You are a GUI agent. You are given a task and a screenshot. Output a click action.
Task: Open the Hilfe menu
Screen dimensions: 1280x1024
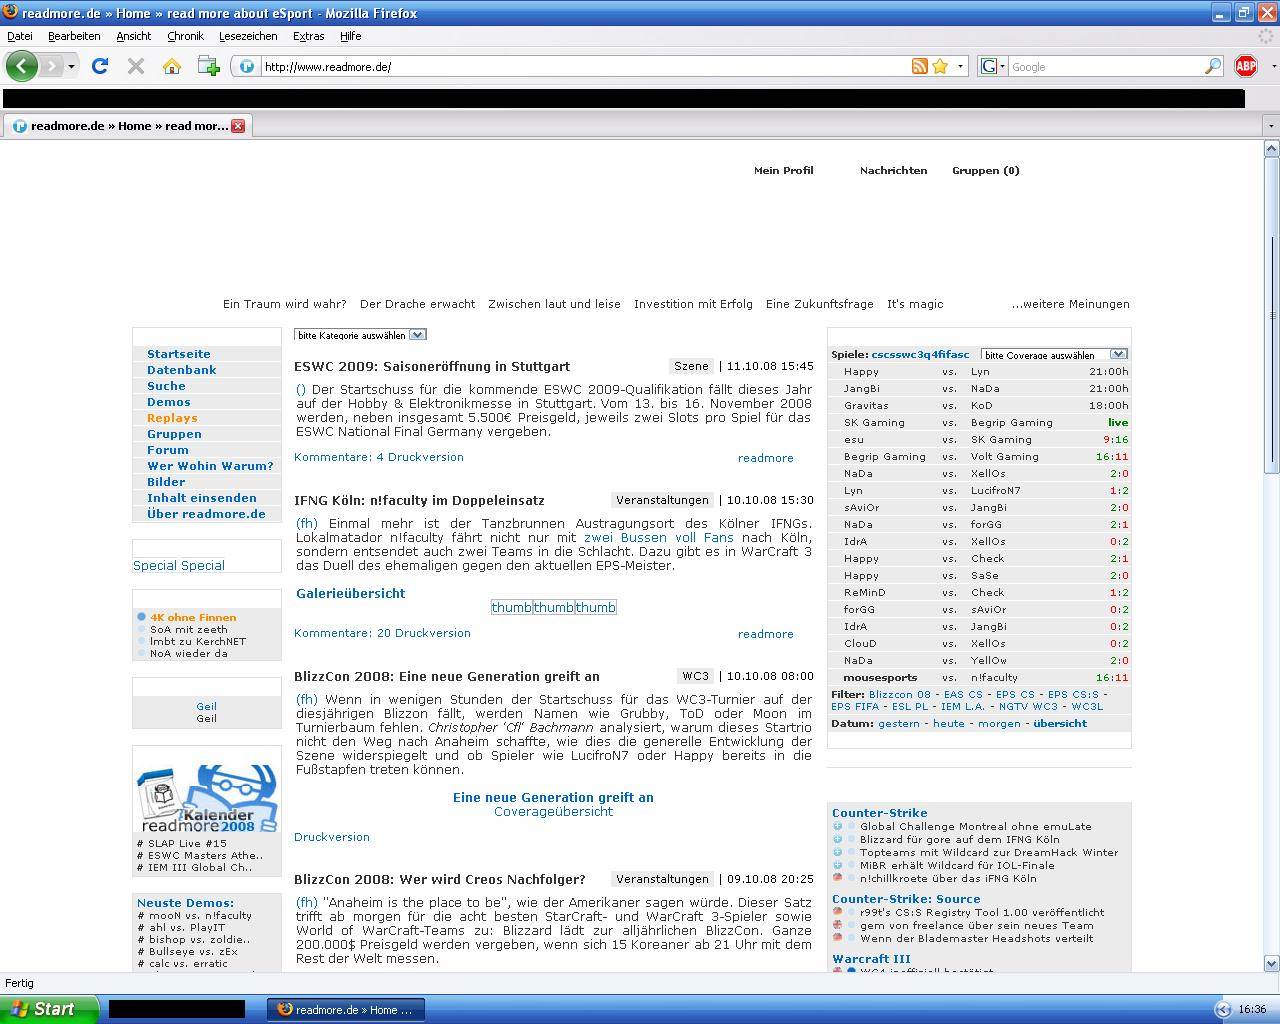tap(350, 36)
